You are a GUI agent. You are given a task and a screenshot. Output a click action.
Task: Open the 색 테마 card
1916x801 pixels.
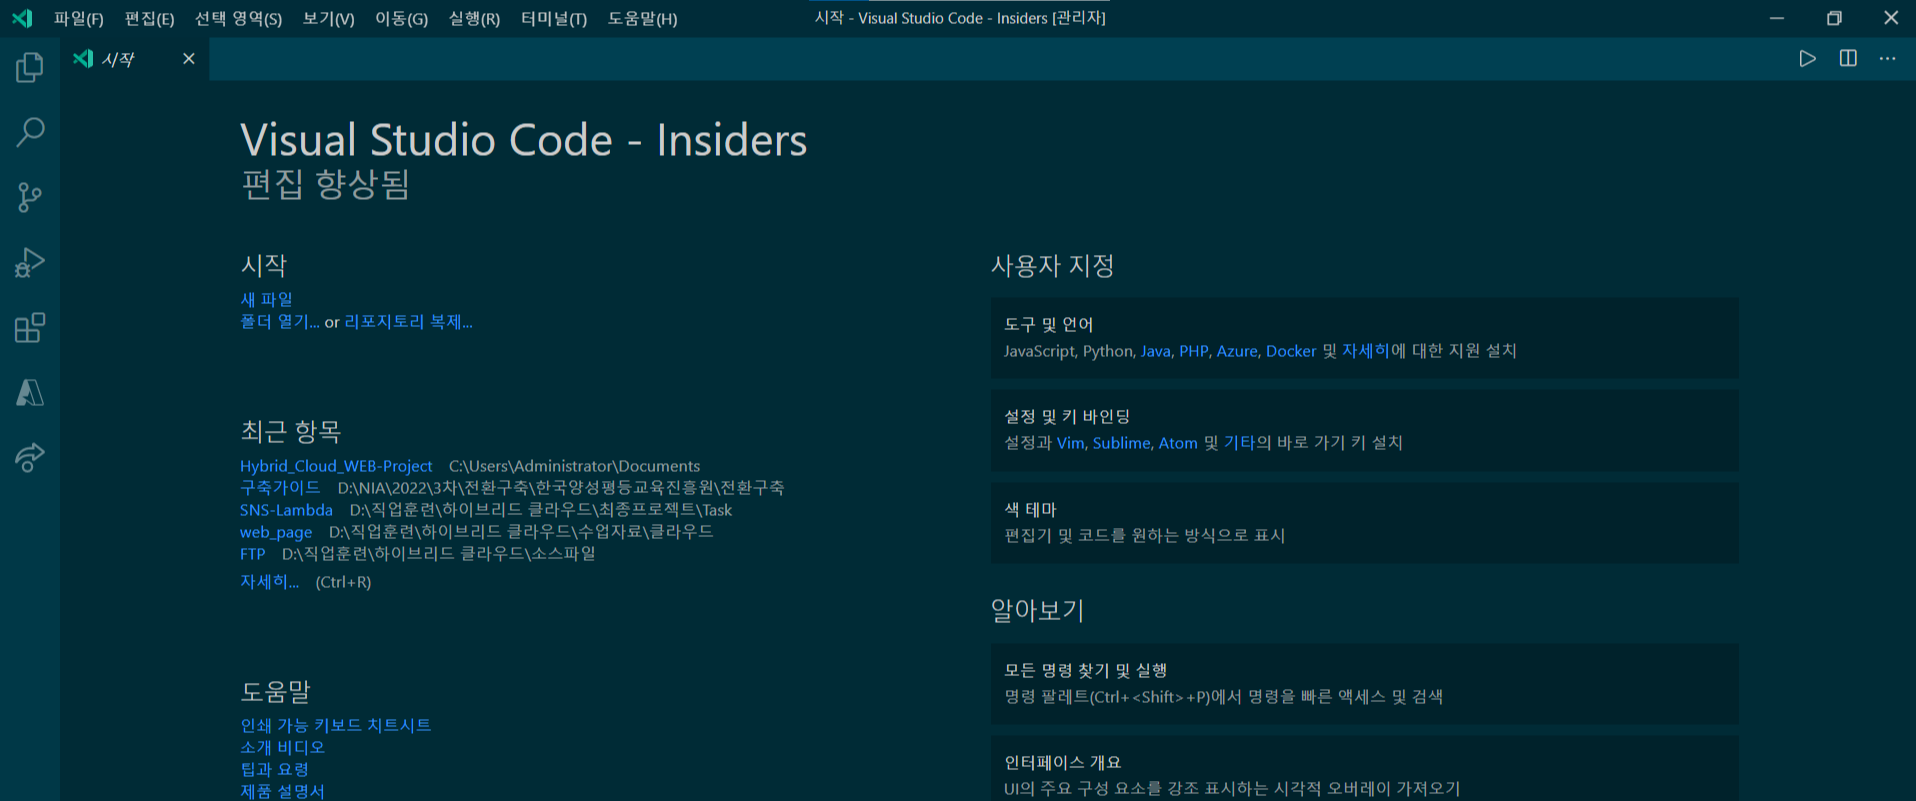[x=1364, y=523]
